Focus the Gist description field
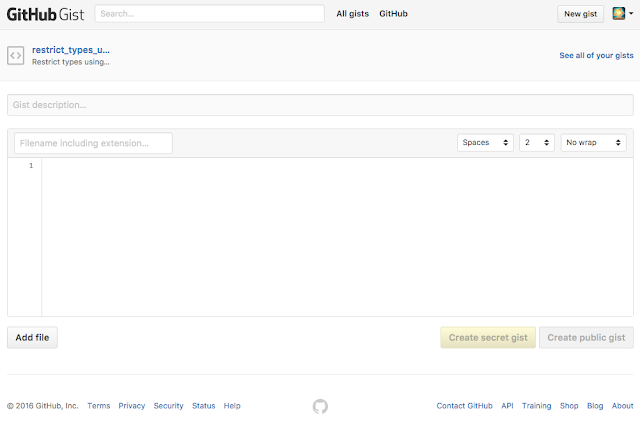The height and width of the screenshot is (443, 640). pyautogui.click(x=320, y=105)
